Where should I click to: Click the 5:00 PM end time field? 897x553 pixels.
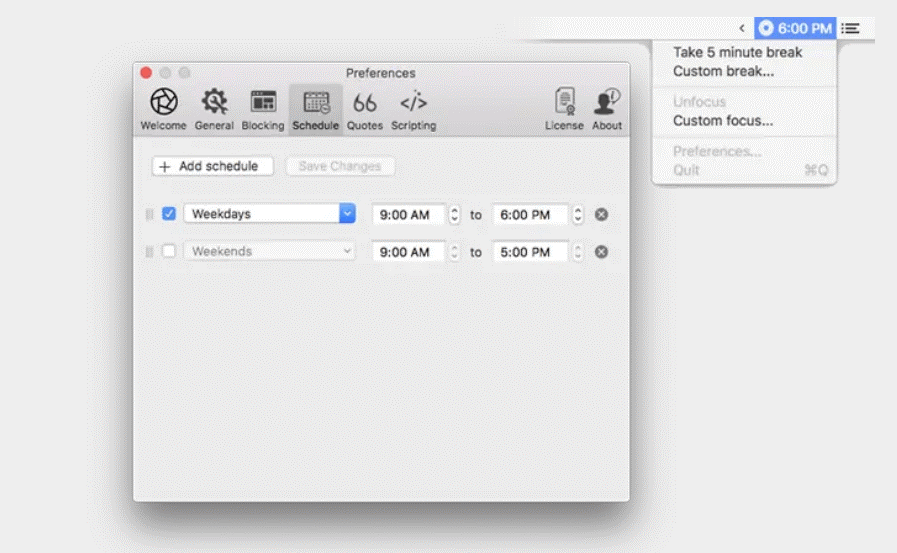(x=530, y=252)
